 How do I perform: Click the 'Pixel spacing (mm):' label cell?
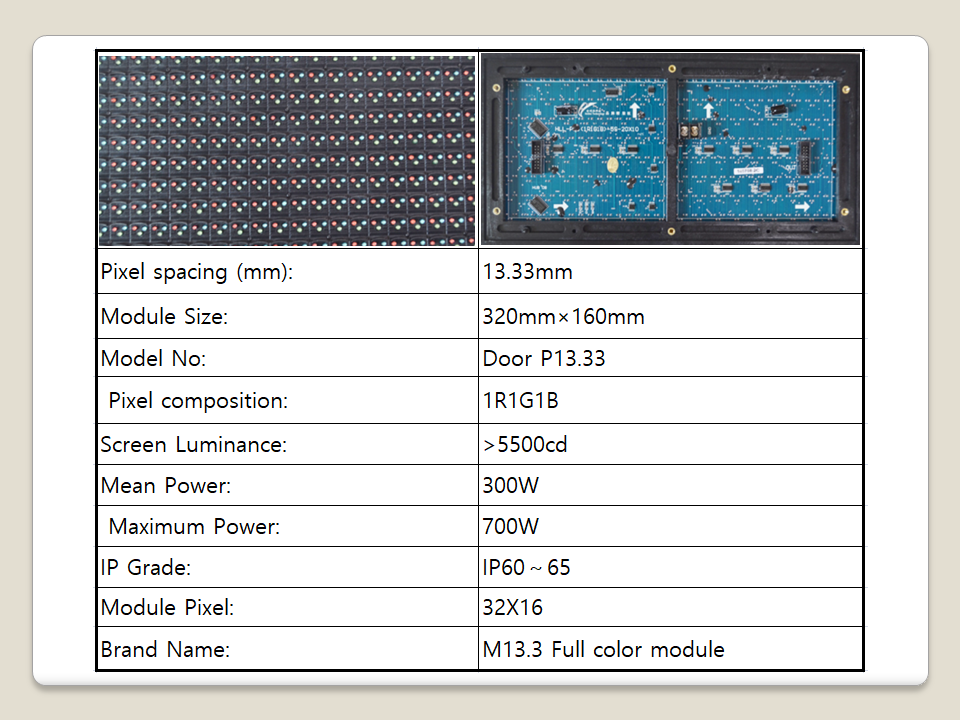pyautogui.click(x=197, y=272)
